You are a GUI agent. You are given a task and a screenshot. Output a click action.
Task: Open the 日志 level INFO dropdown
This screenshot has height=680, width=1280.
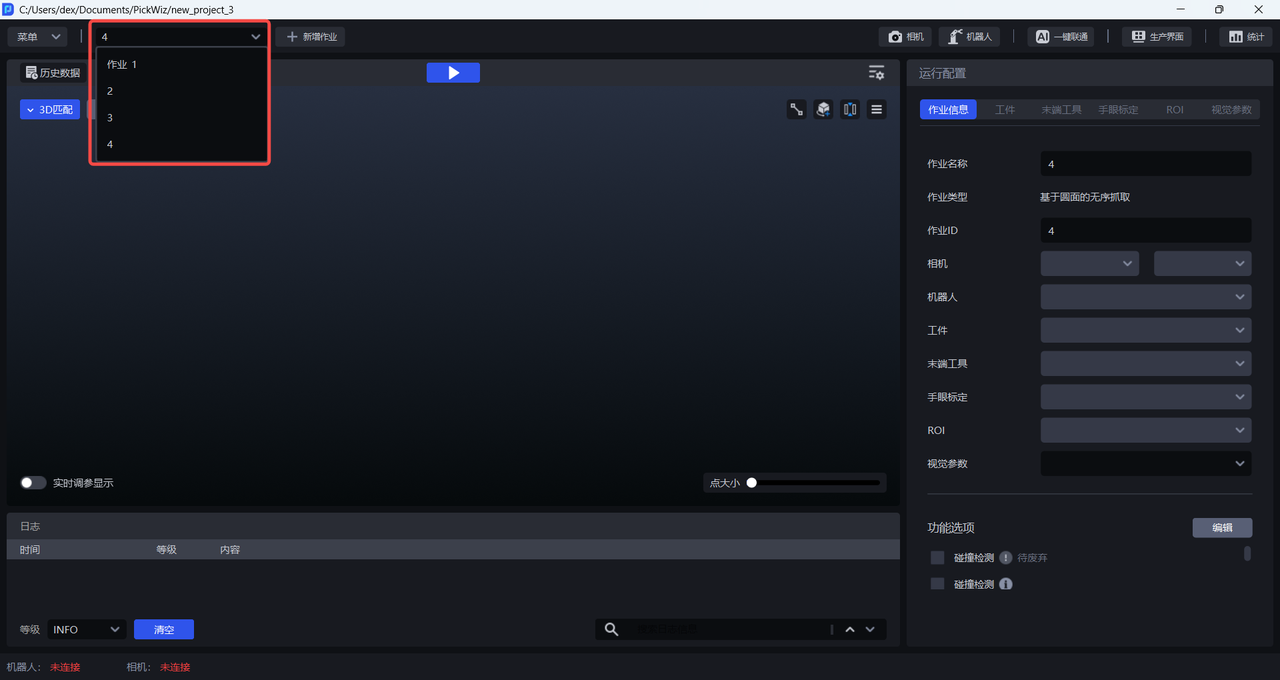(86, 629)
